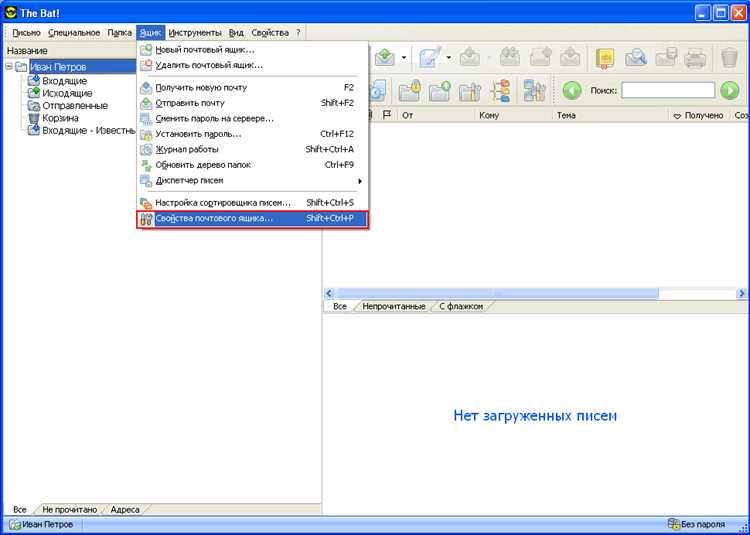Click the greyed-out save message toolbar icon
Image resolution: width=750 pixels, height=535 pixels.
[666, 58]
